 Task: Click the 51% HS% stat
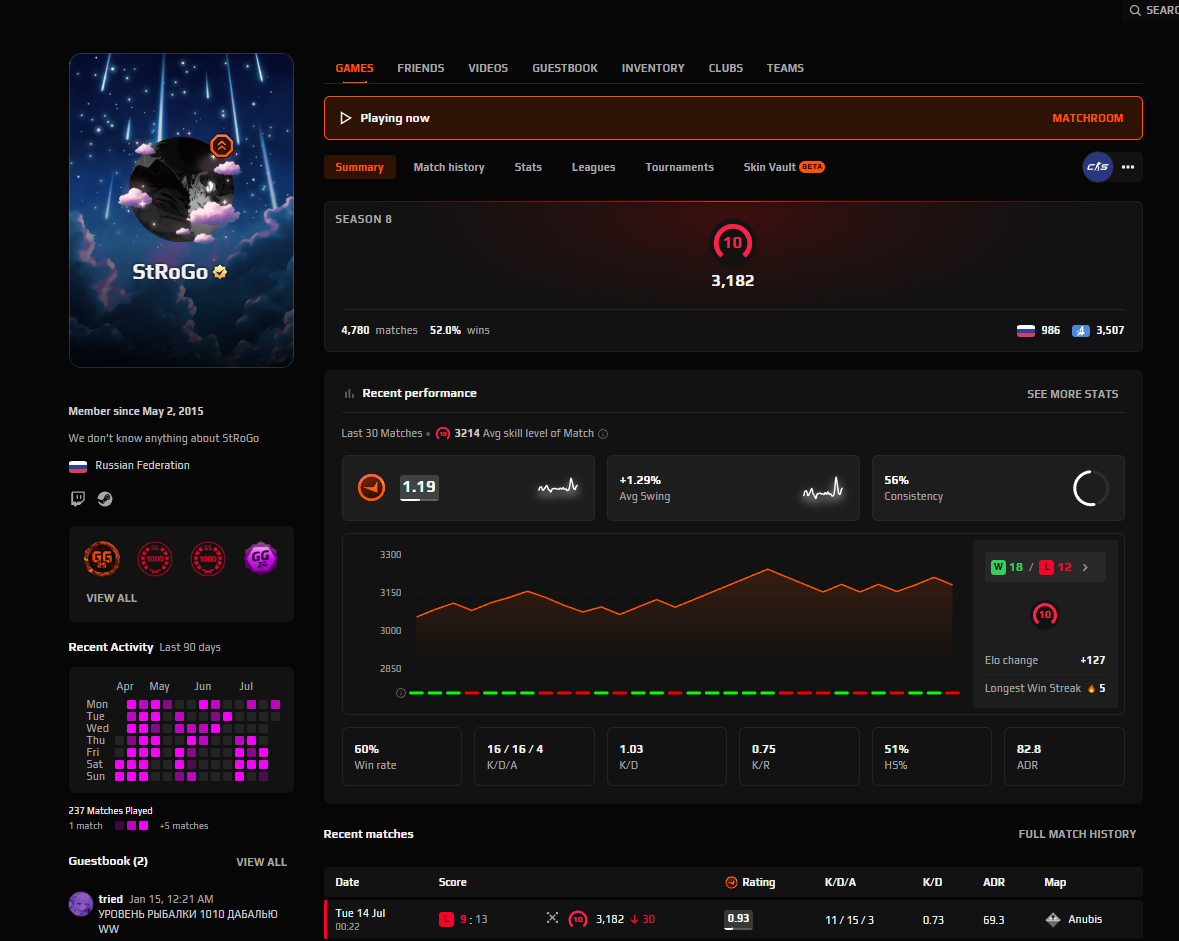pos(932,757)
